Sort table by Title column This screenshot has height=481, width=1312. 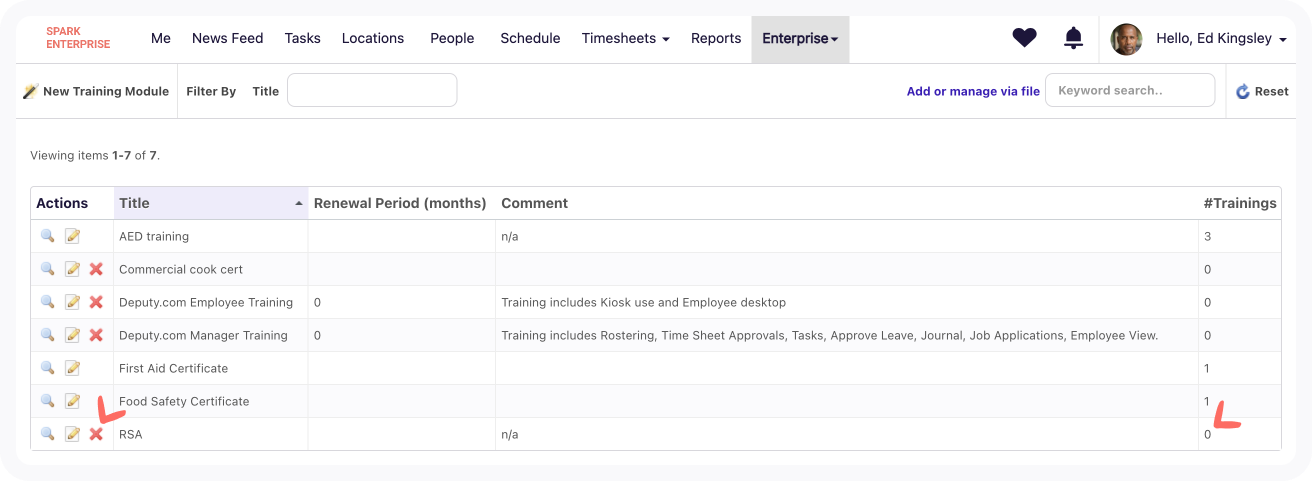coord(211,203)
